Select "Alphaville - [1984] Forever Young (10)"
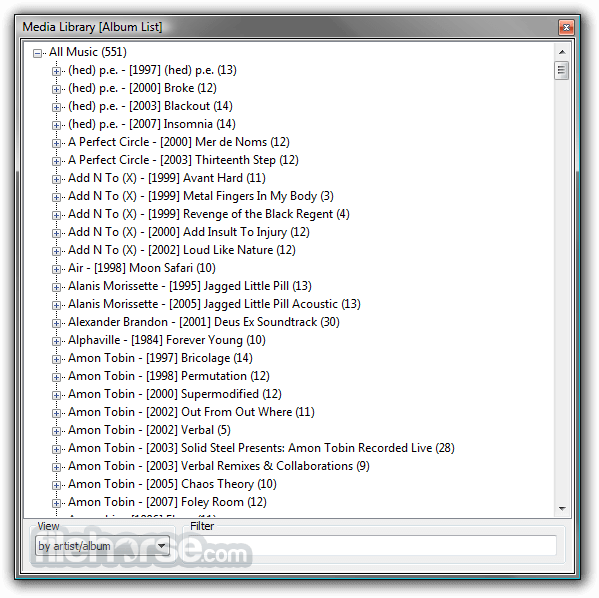 pyautogui.click(x=167, y=340)
